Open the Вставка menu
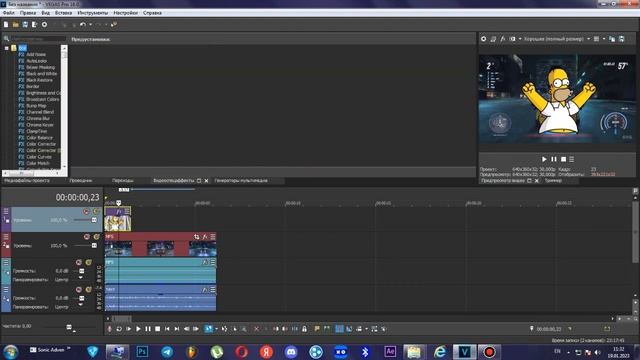640x360 pixels. 63,13
